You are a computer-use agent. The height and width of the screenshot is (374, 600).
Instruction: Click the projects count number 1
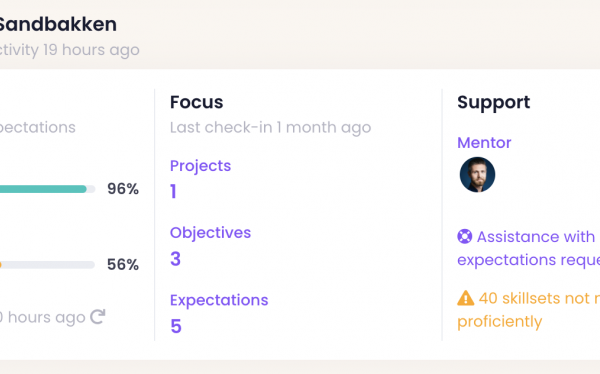click(x=173, y=191)
